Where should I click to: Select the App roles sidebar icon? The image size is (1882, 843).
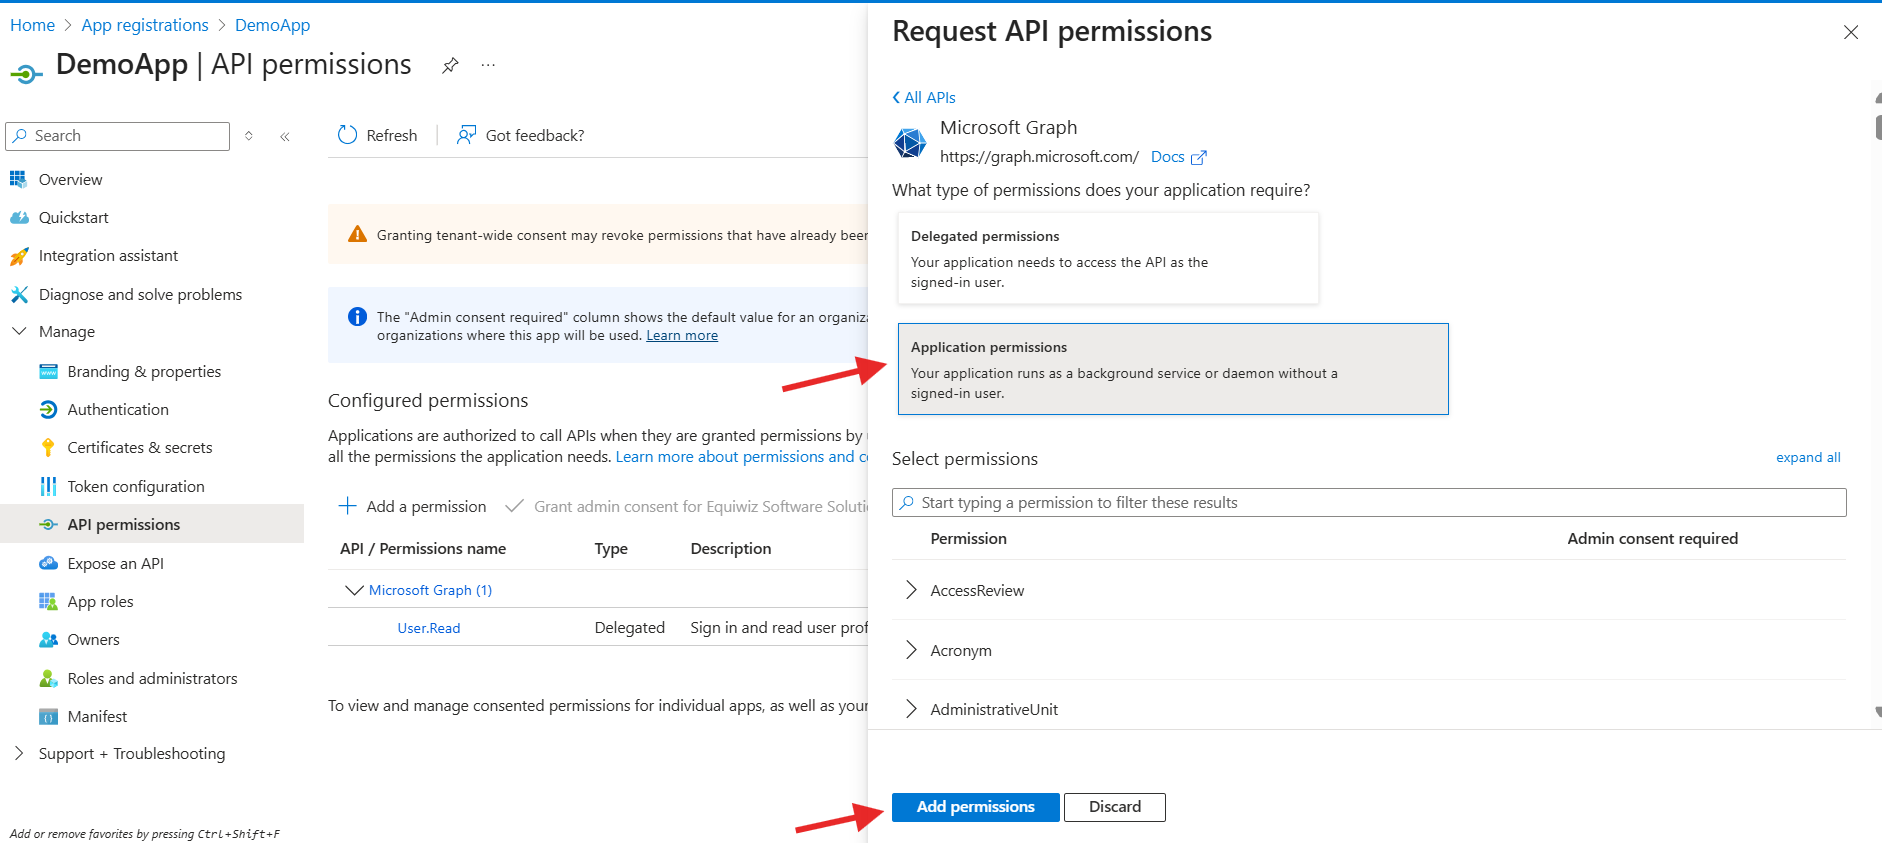(48, 601)
